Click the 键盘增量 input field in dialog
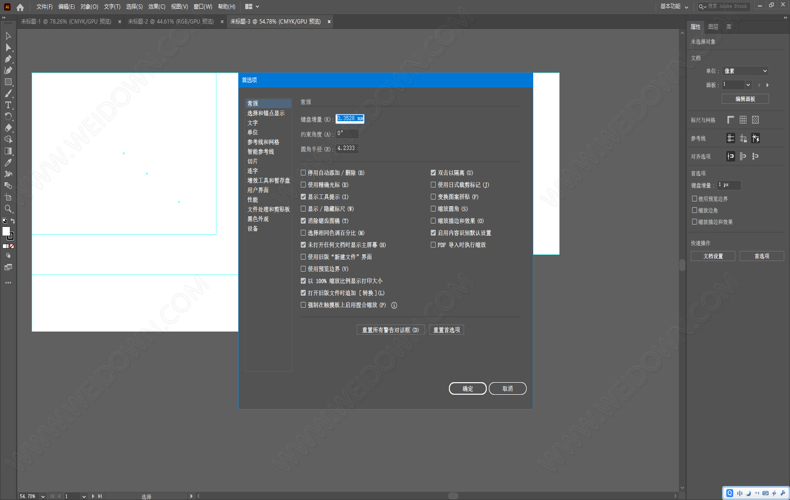The width and height of the screenshot is (790, 500). tap(350, 119)
